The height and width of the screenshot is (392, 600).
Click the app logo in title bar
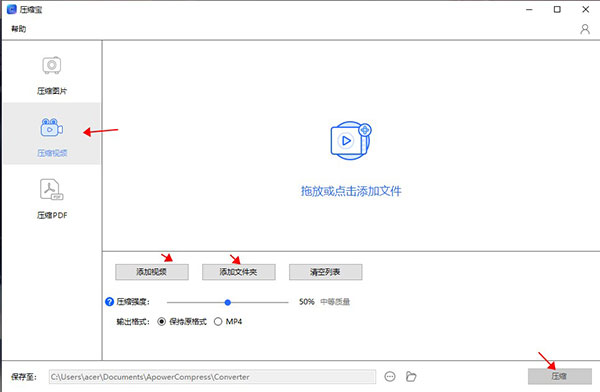click(12, 9)
